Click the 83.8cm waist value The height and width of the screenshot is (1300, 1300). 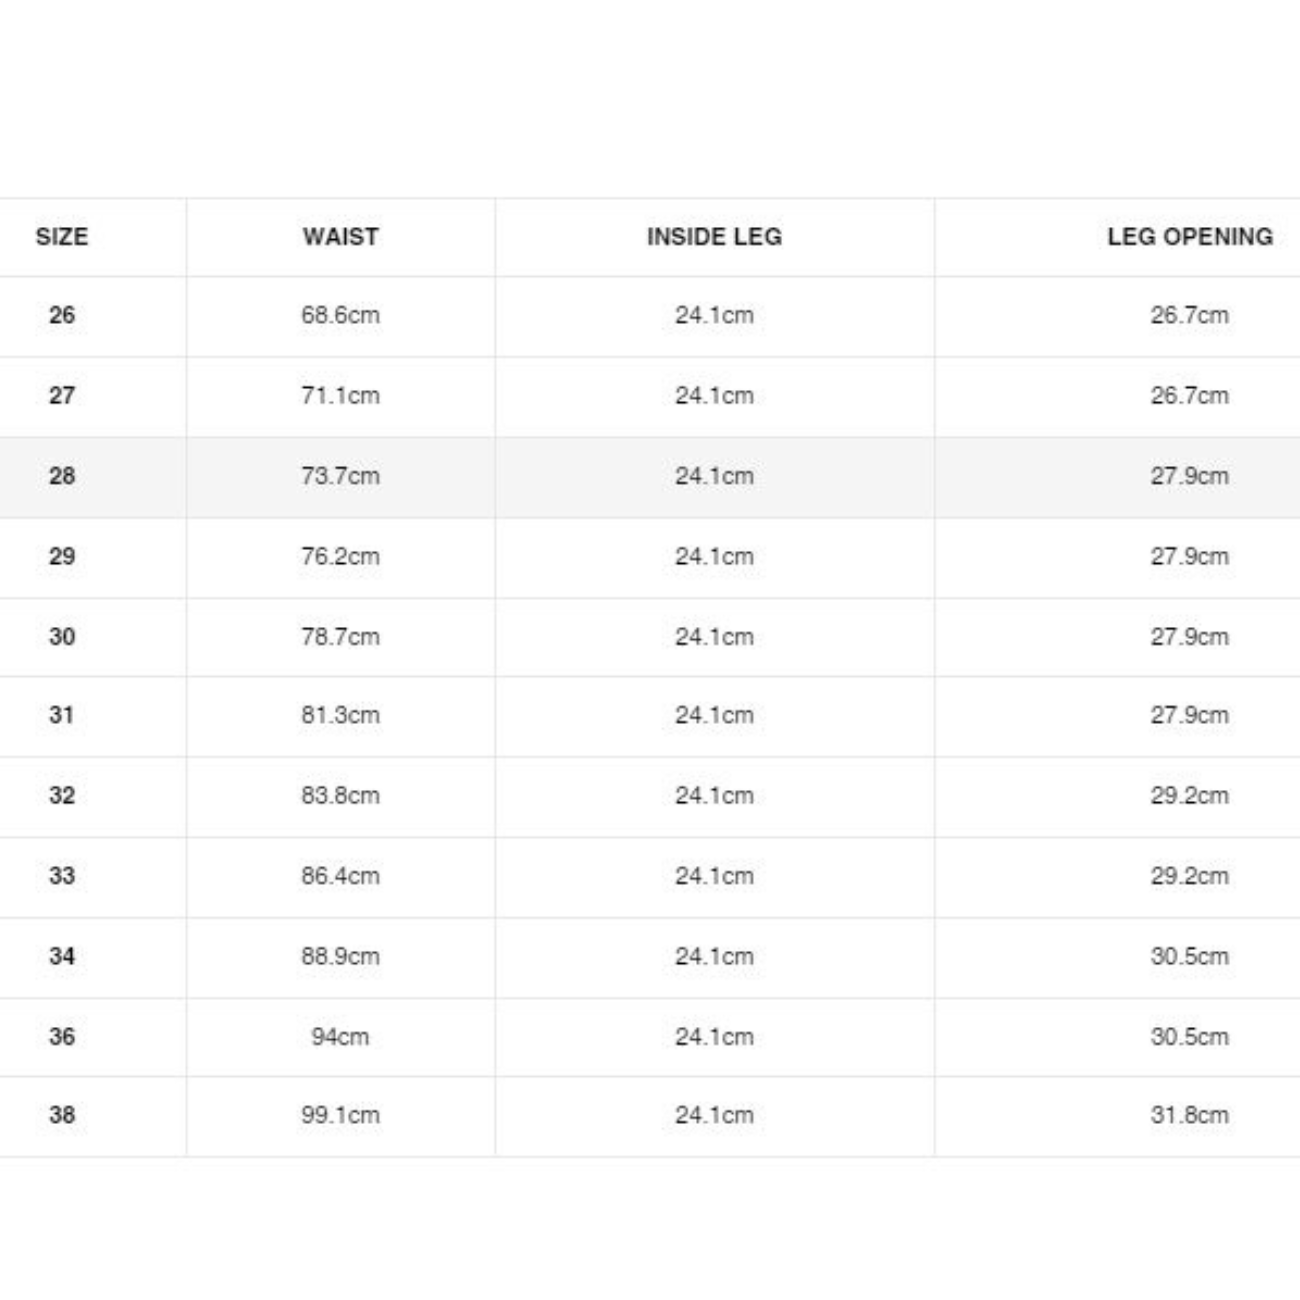[341, 795]
